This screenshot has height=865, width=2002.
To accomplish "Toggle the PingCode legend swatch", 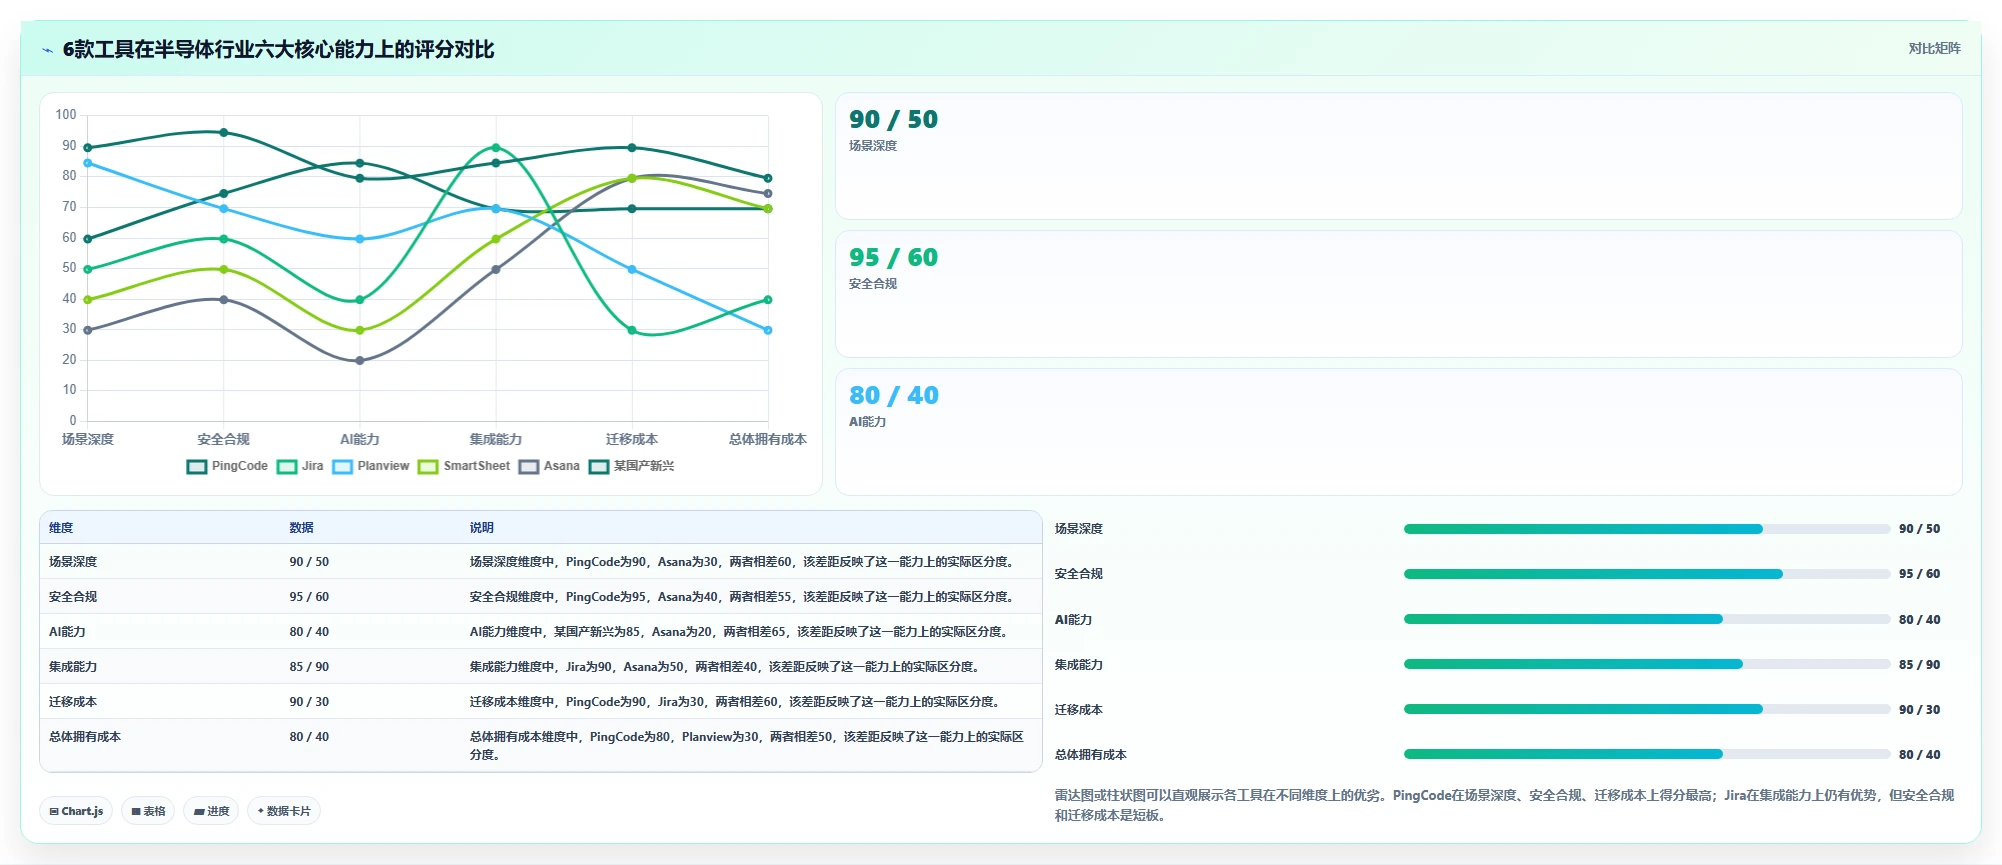I will click(x=197, y=467).
